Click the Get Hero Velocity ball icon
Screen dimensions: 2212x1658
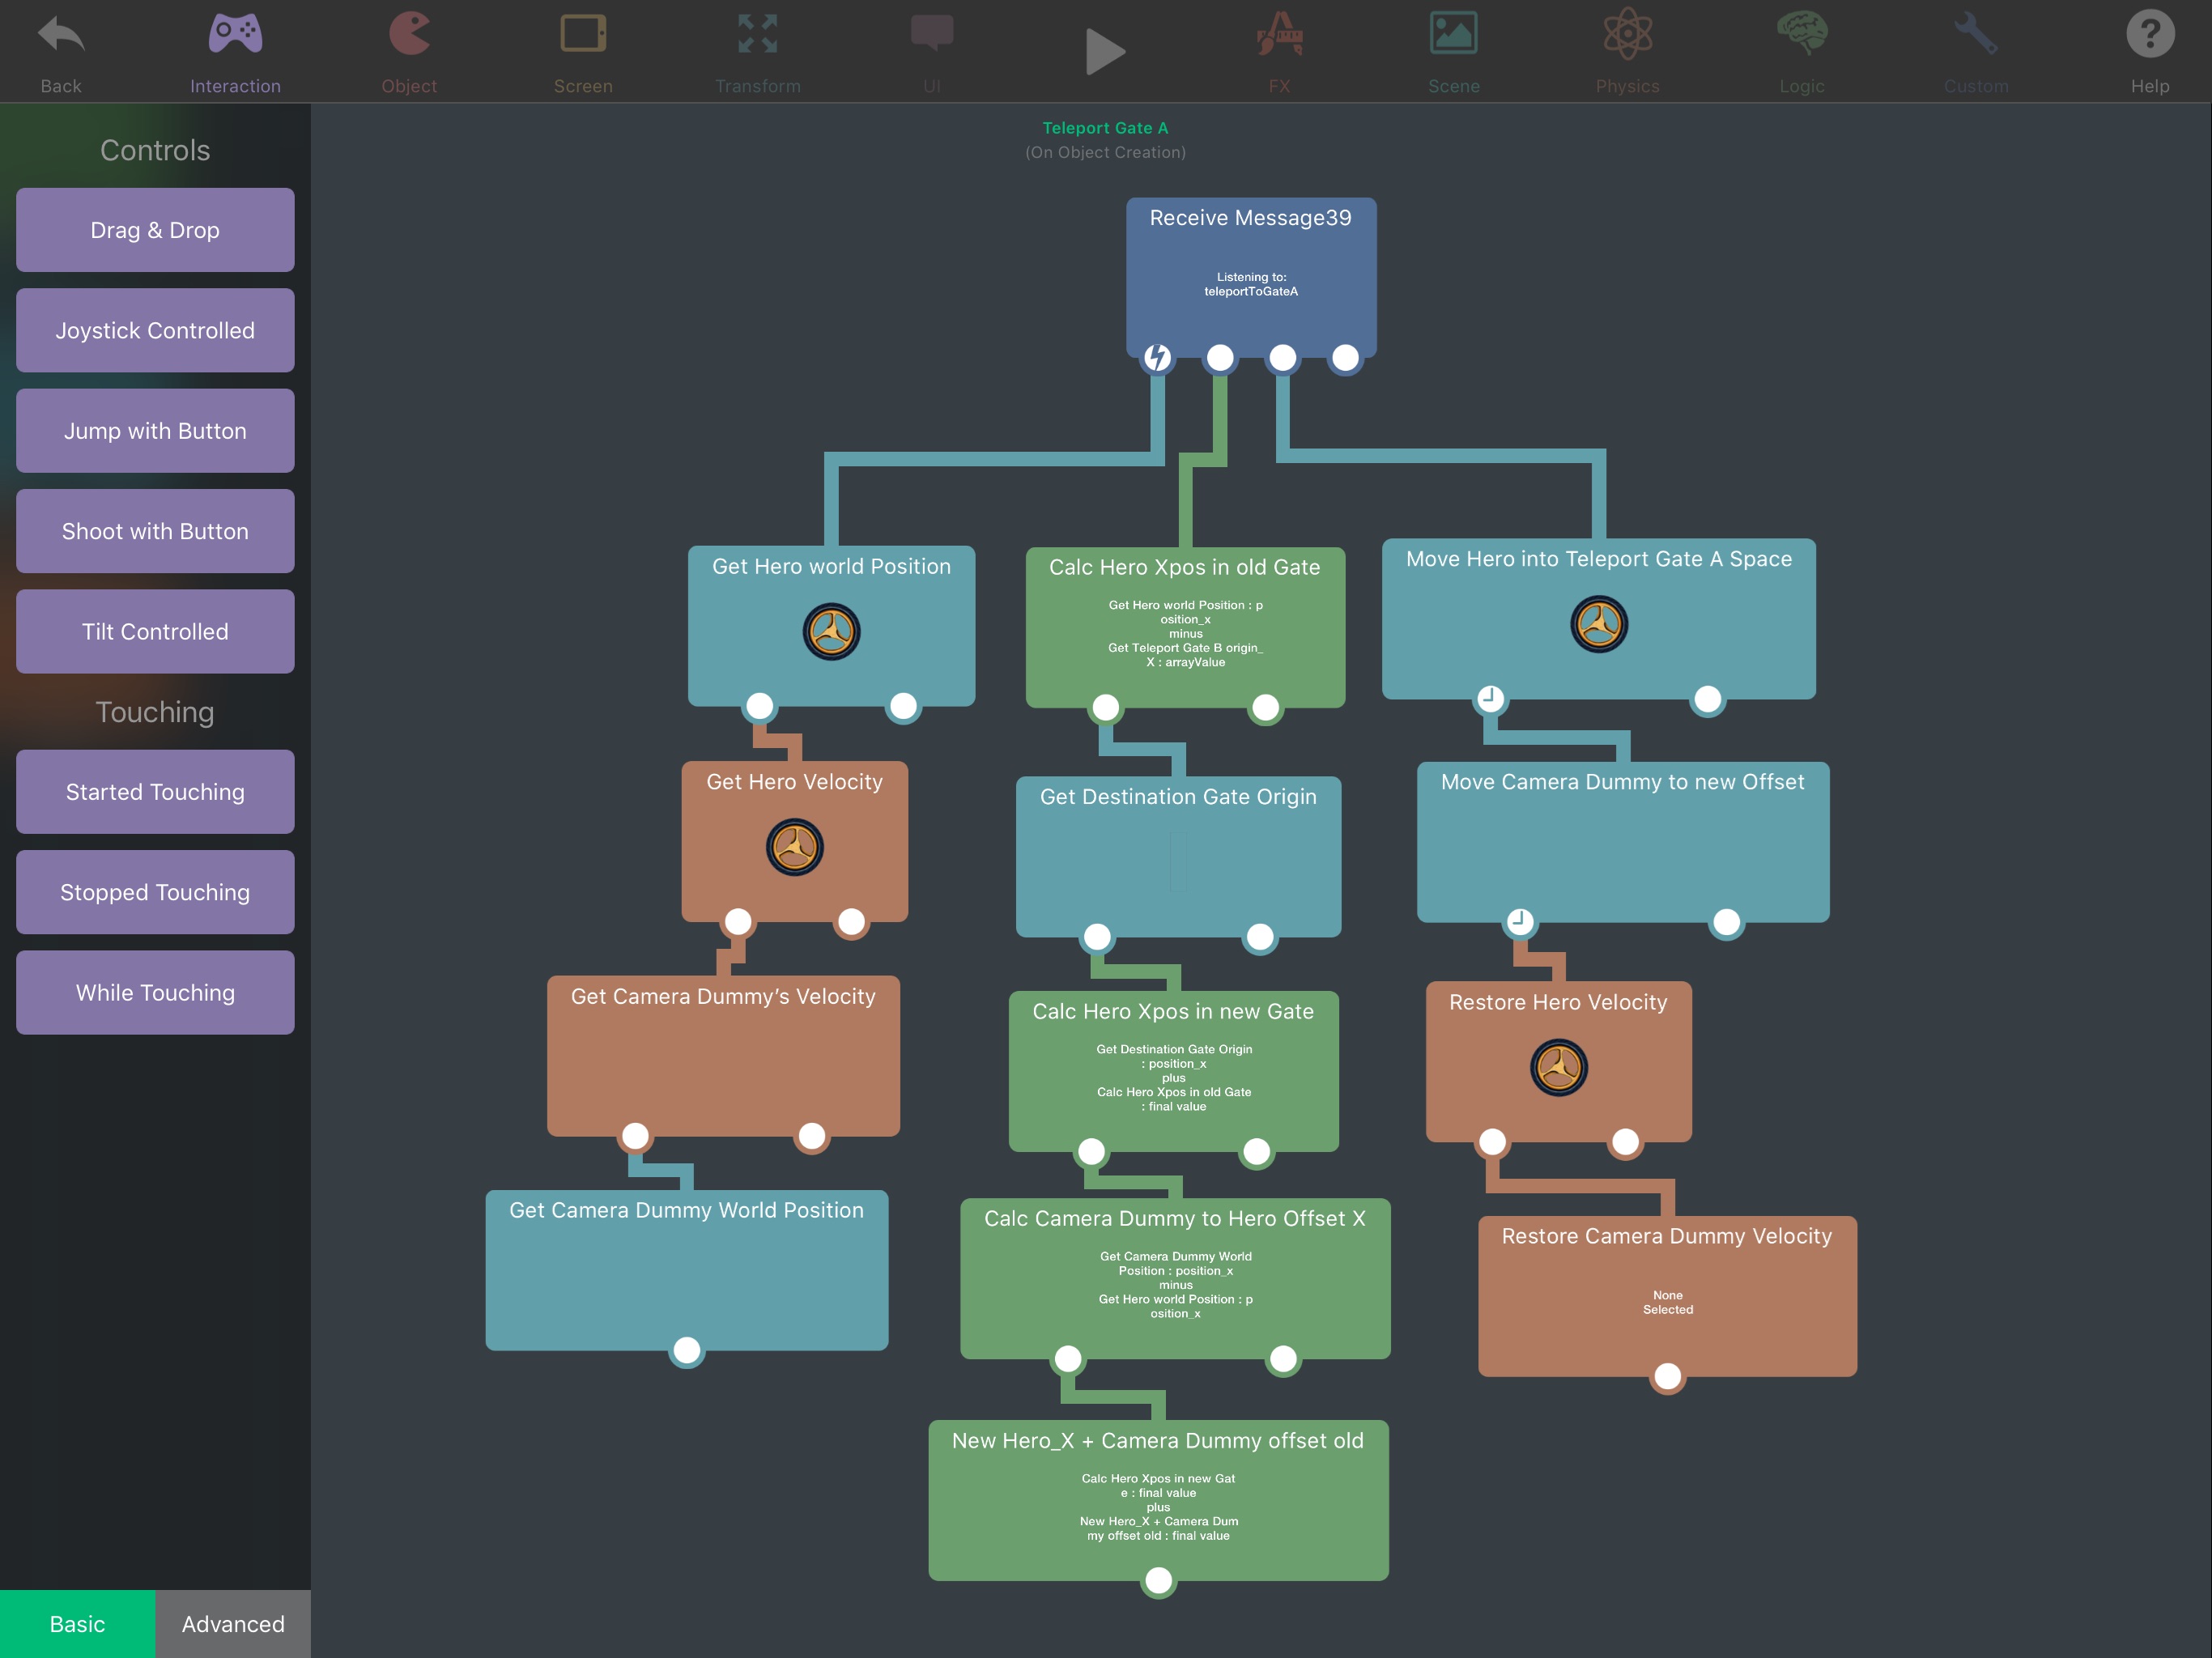(x=794, y=847)
